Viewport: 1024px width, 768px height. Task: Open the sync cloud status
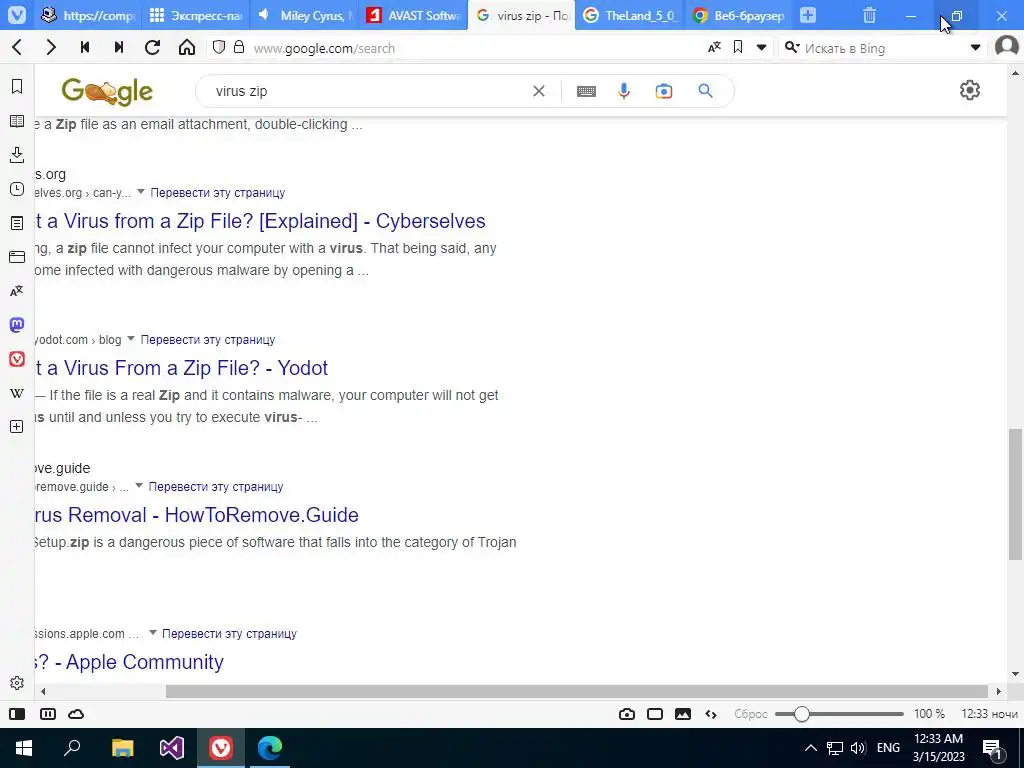(x=76, y=714)
